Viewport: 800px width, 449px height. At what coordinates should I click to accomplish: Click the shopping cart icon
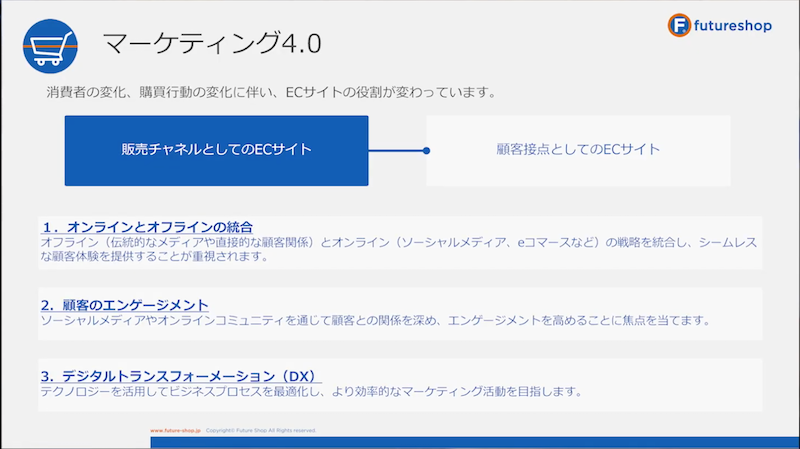pyautogui.click(x=50, y=46)
